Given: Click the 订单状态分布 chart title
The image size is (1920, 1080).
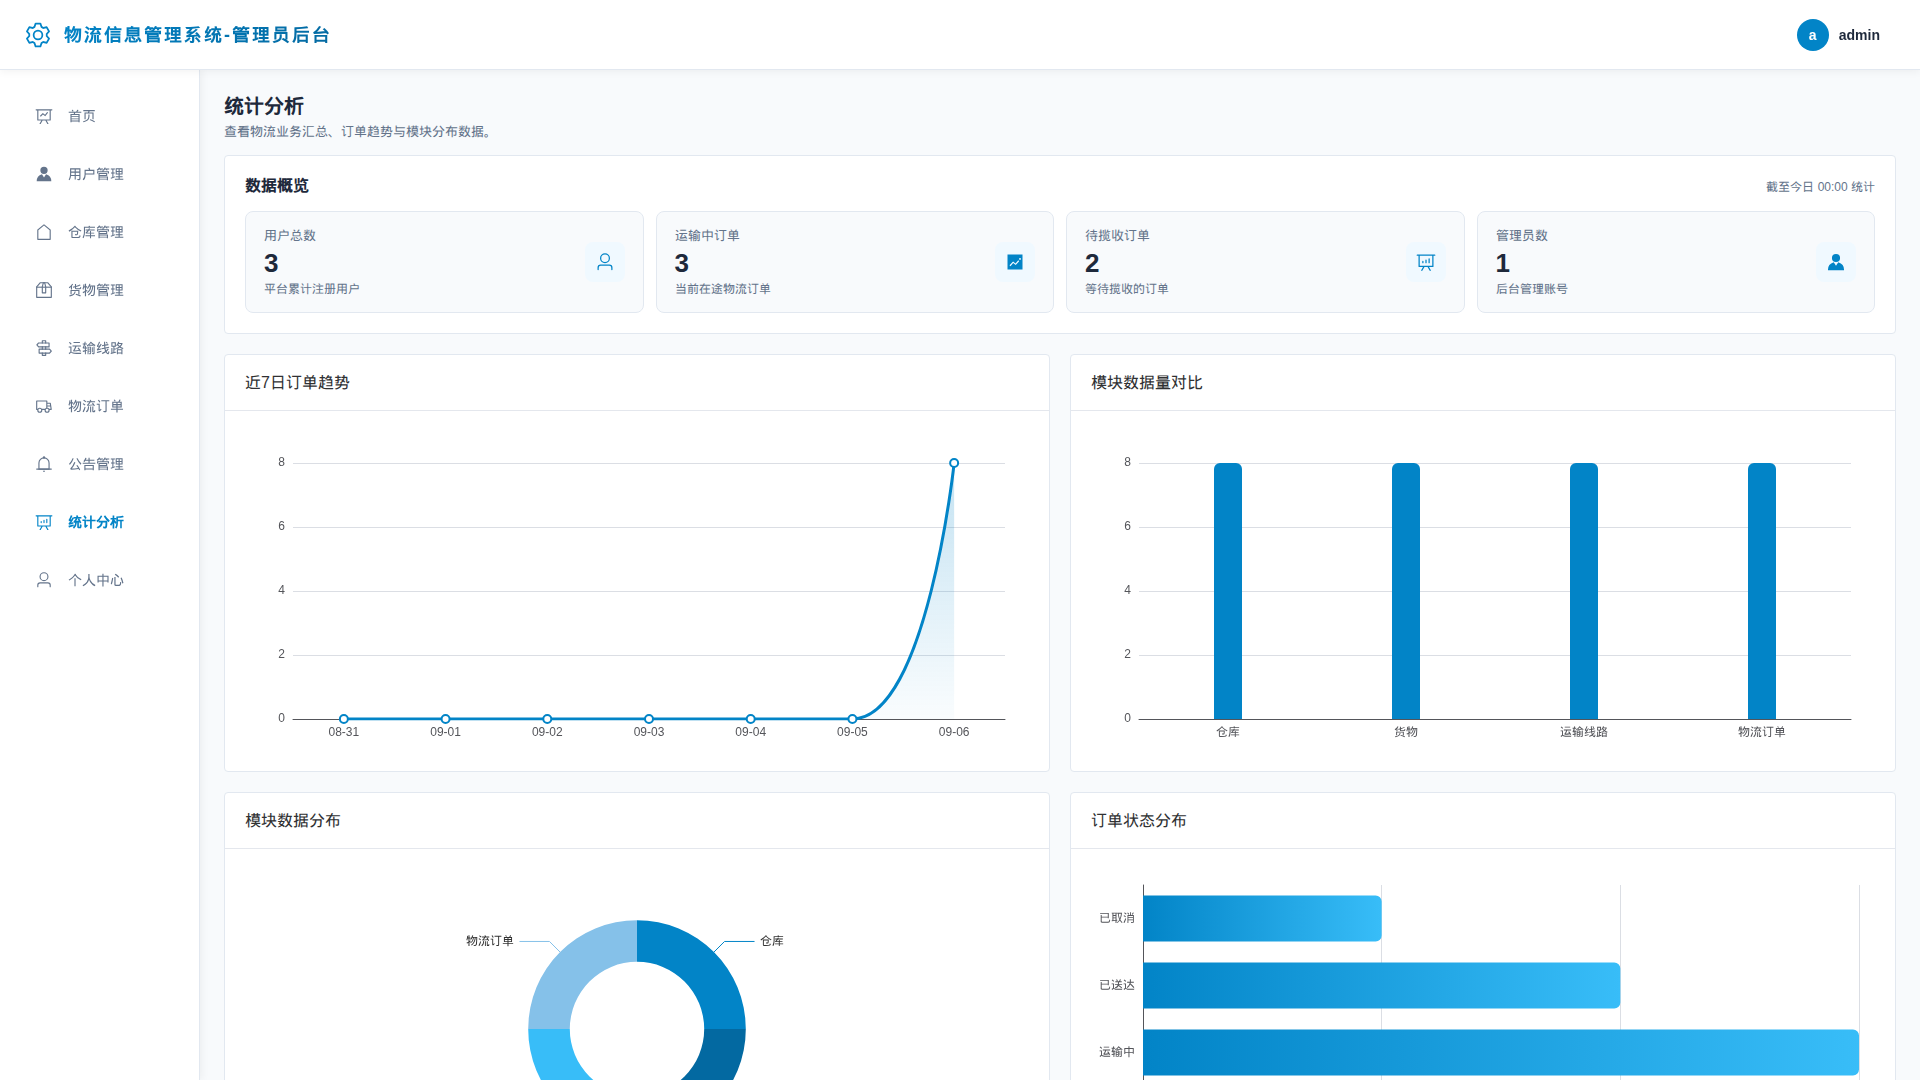Looking at the screenshot, I should click(x=1139, y=821).
